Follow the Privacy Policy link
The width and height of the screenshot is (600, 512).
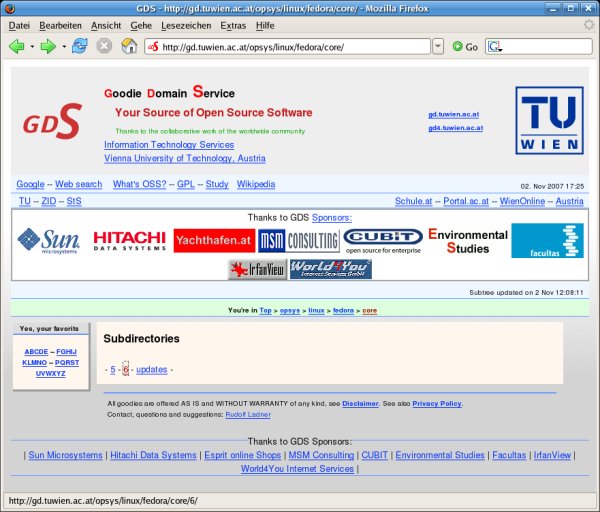[x=437, y=403]
